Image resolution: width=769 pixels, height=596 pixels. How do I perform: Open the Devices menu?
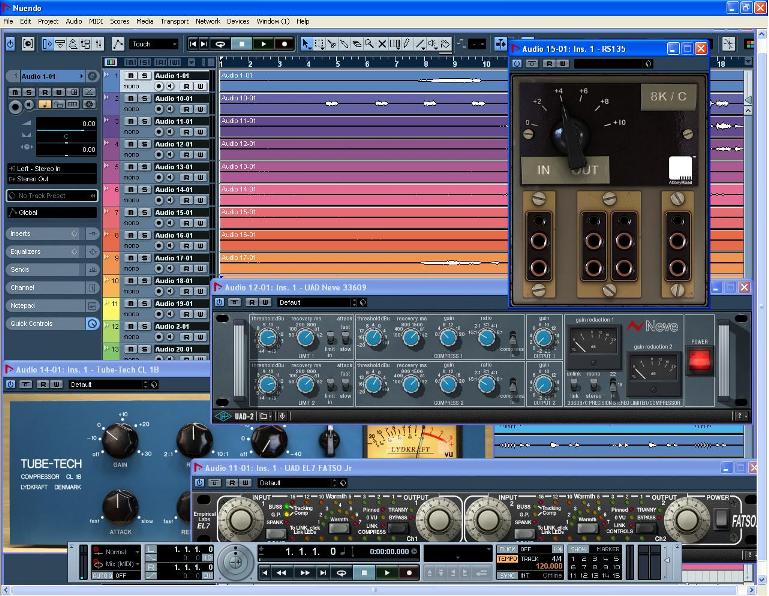pyautogui.click(x=238, y=22)
